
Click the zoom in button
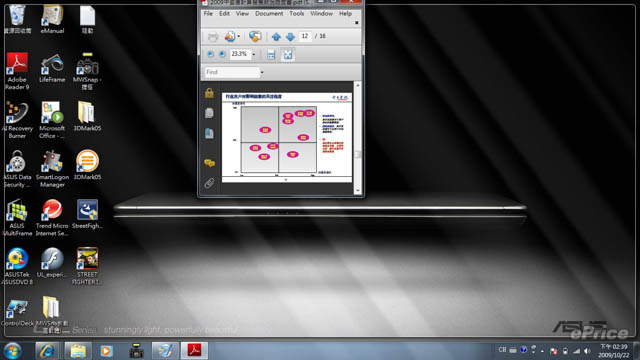point(222,54)
